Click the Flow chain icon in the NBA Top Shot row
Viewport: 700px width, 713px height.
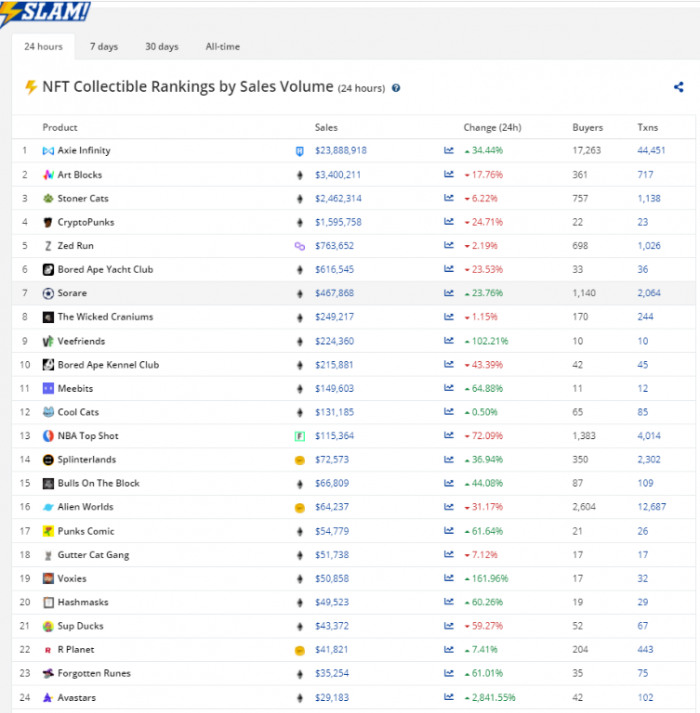point(299,437)
